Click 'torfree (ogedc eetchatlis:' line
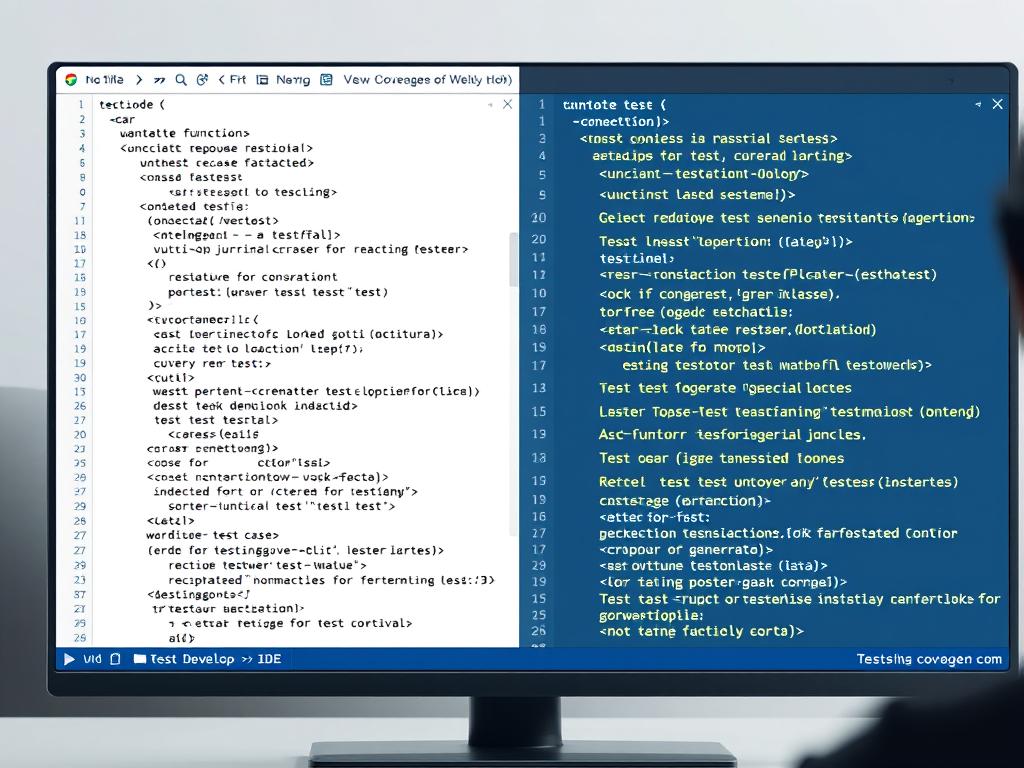 tap(696, 312)
